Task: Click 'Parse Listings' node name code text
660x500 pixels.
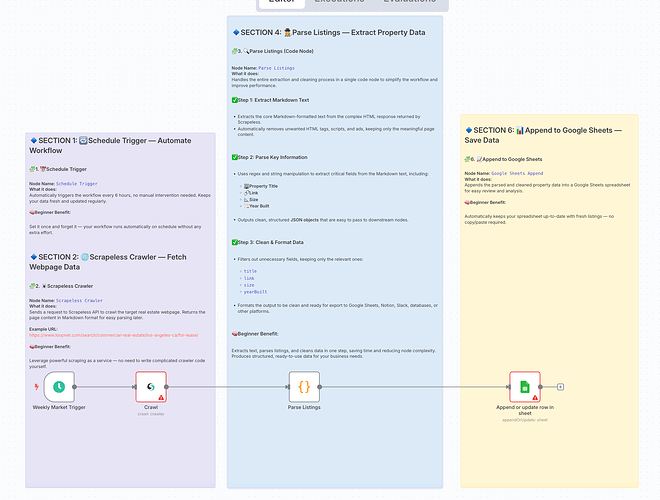Action: [x=277, y=68]
